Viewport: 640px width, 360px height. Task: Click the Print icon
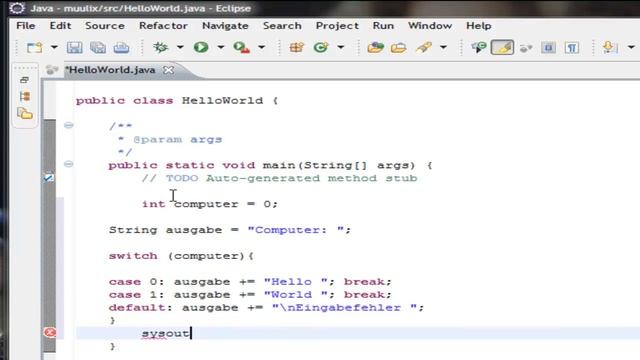click(121, 47)
